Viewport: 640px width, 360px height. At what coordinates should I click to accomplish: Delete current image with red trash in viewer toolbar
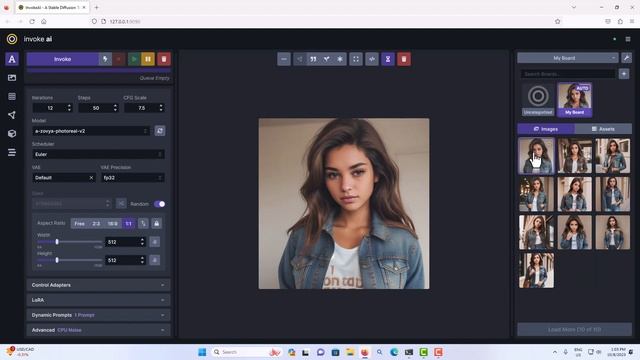404,59
